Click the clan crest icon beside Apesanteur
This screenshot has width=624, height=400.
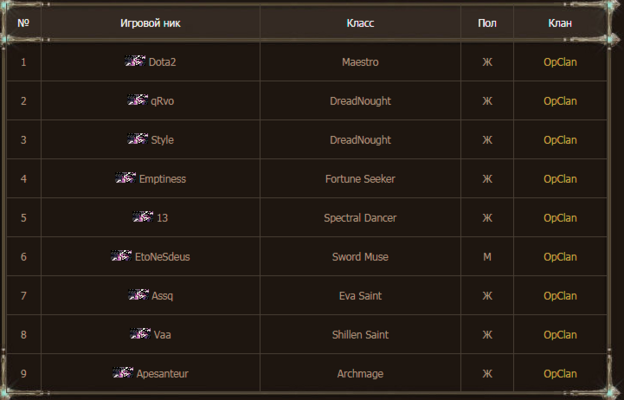[123, 373]
